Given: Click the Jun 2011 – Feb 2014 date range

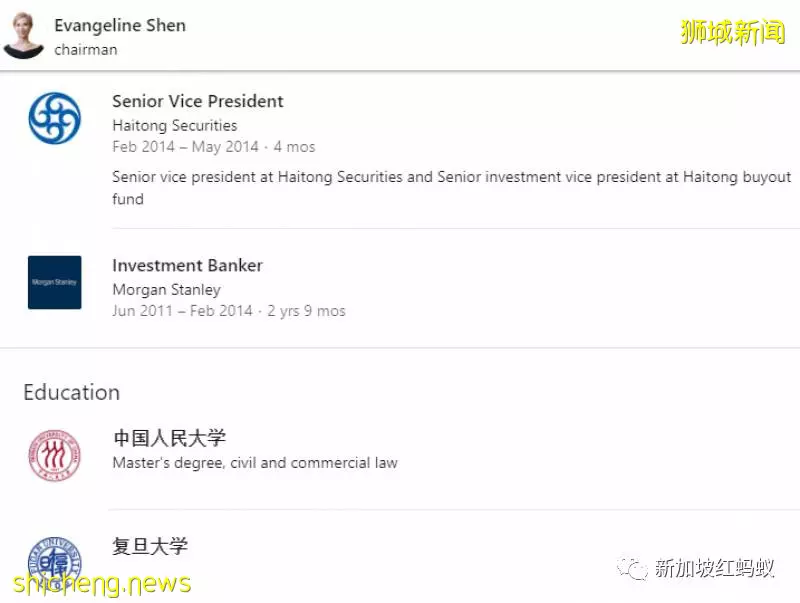Looking at the screenshot, I should [182, 311].
